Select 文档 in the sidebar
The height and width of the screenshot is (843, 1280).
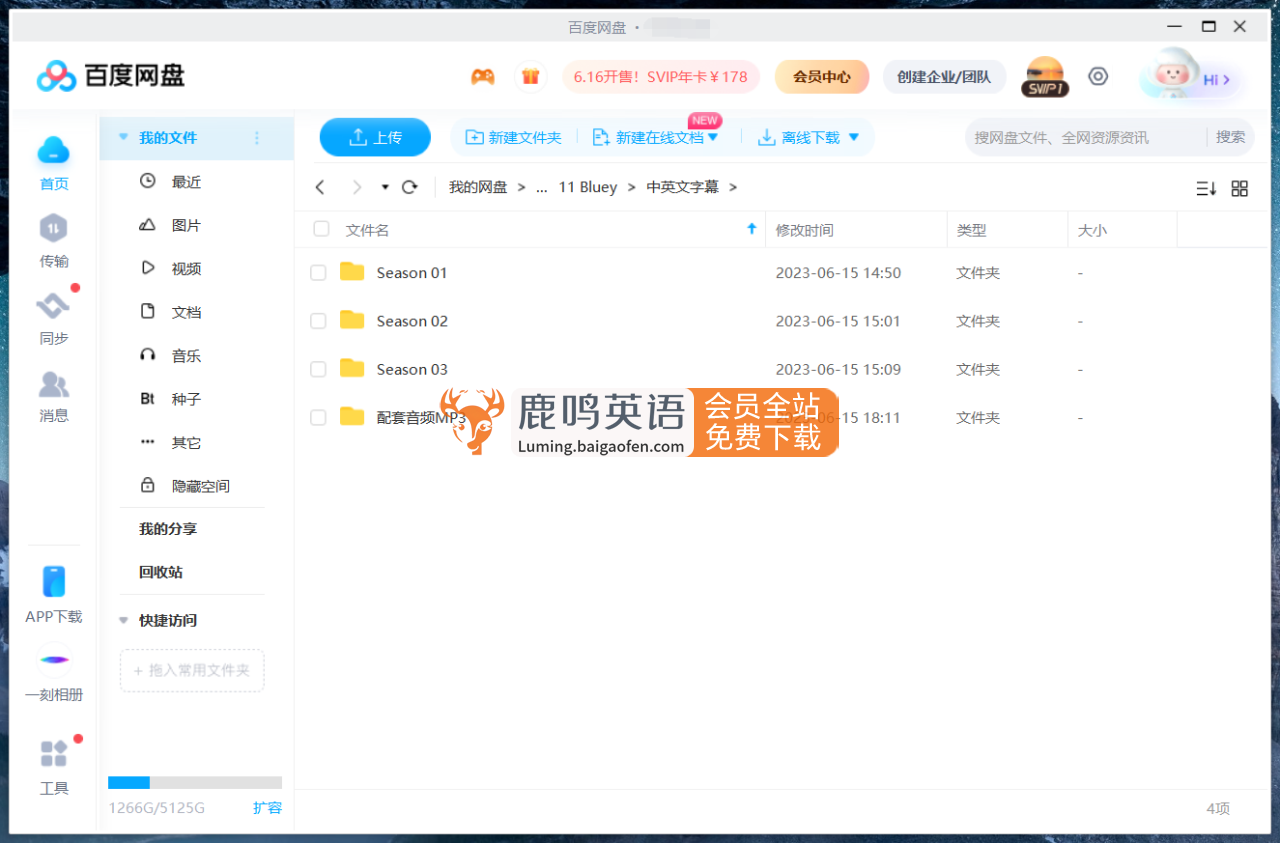(186, 312)
